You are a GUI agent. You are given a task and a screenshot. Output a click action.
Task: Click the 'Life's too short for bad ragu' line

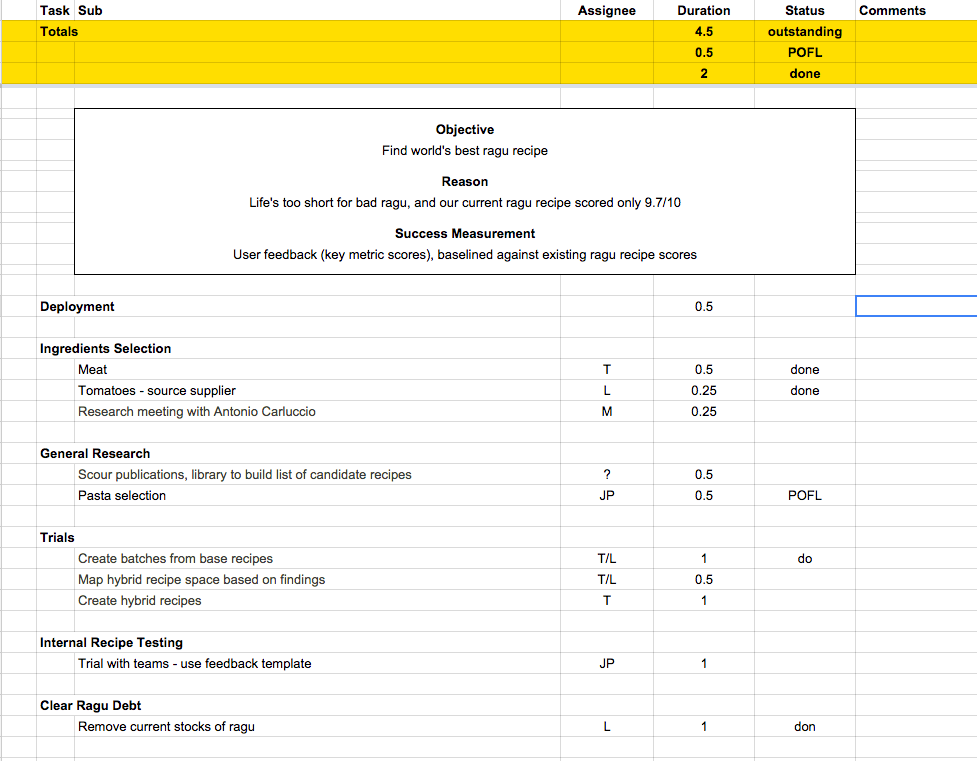click(x=465, y=203)
